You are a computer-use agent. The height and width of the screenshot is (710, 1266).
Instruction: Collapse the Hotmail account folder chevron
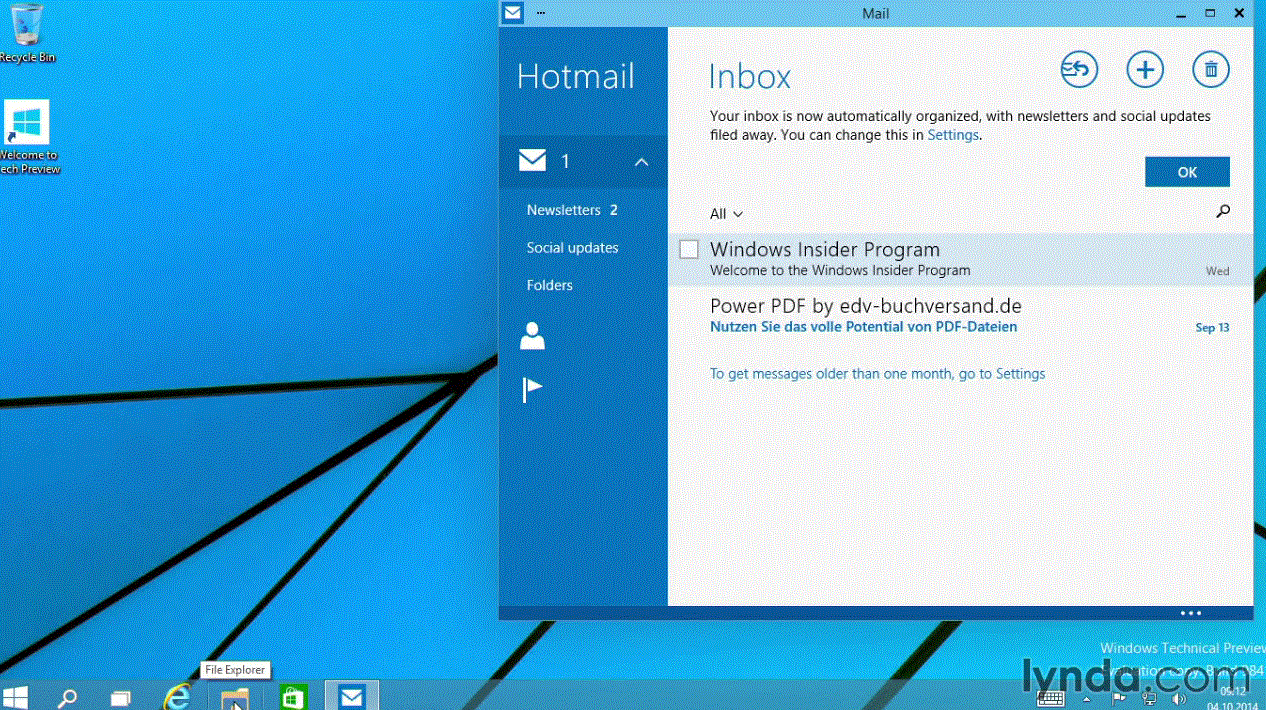coord(642,162)
